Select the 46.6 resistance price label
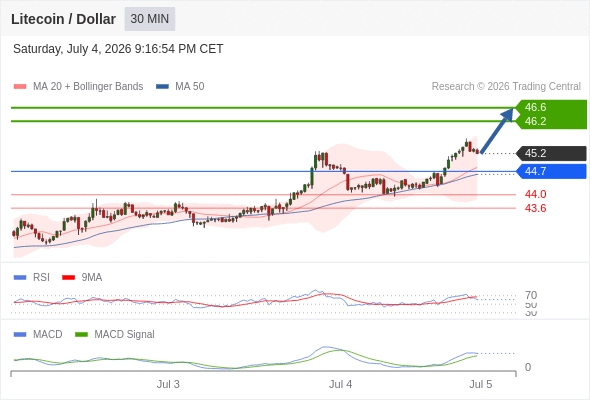Viewport: 590px width, 400px height. [x=535, y=107]
